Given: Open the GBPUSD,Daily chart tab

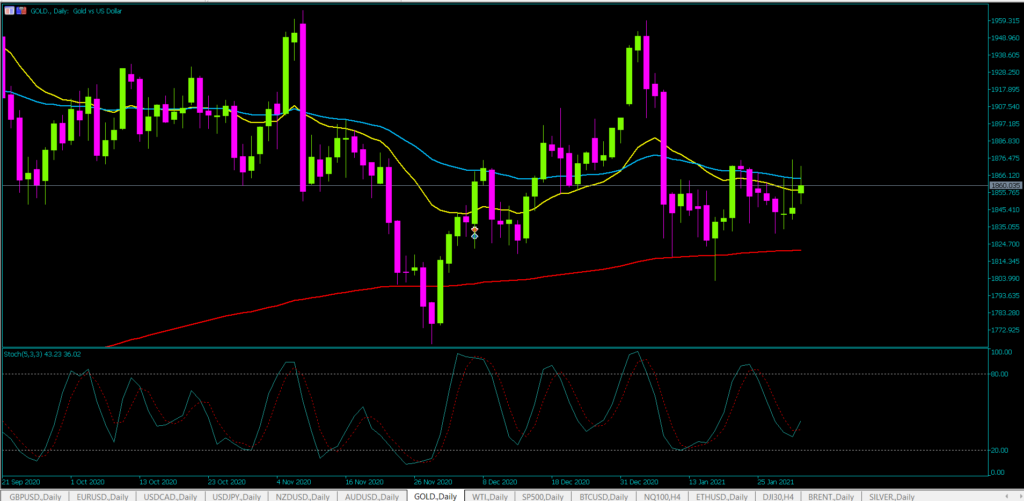Looking at the screenshot, I should (x=34, y=496).
